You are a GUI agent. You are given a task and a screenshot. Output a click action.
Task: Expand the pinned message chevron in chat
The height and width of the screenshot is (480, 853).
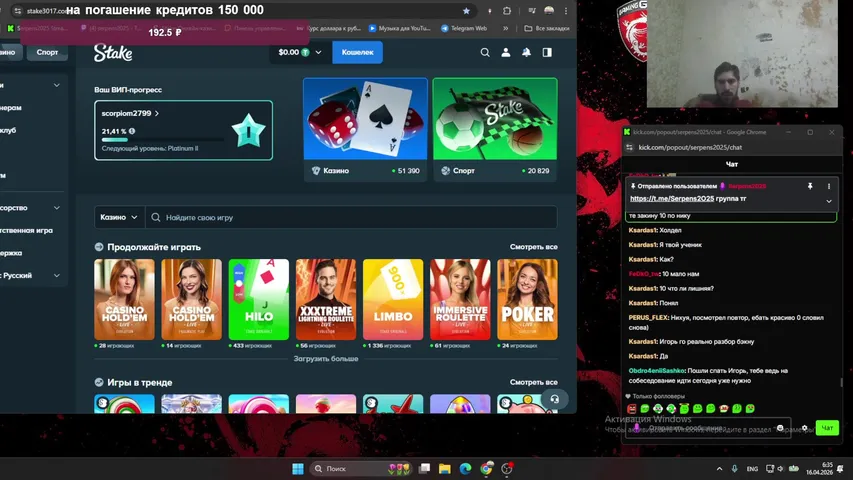pos(829,201)
